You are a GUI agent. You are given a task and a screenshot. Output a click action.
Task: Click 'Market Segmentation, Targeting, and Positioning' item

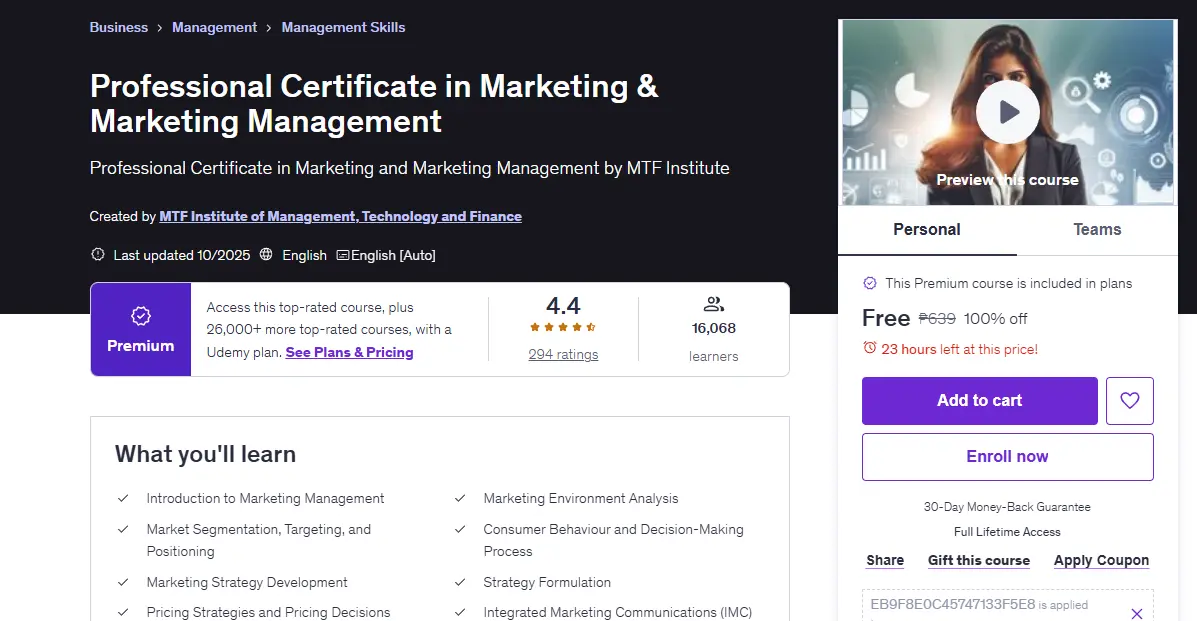point(259,540)
